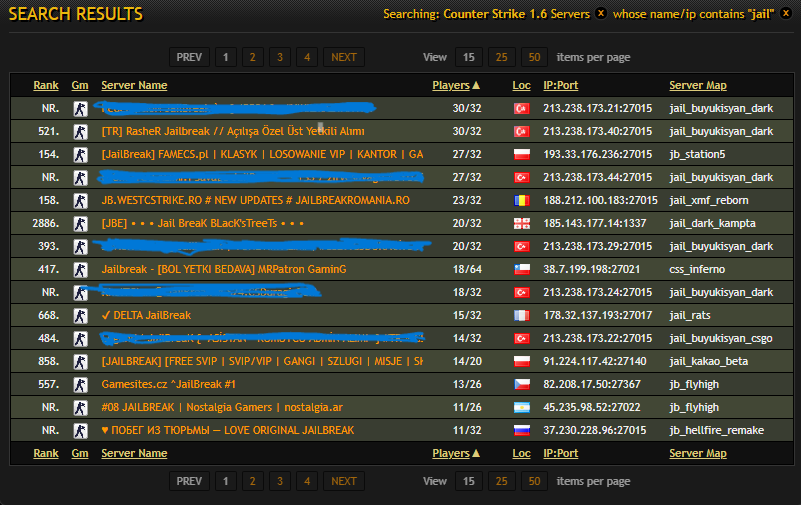The height and width of the screenshot is (505, 801).
Task: Select 15 items per page at top
Action: 468,57
